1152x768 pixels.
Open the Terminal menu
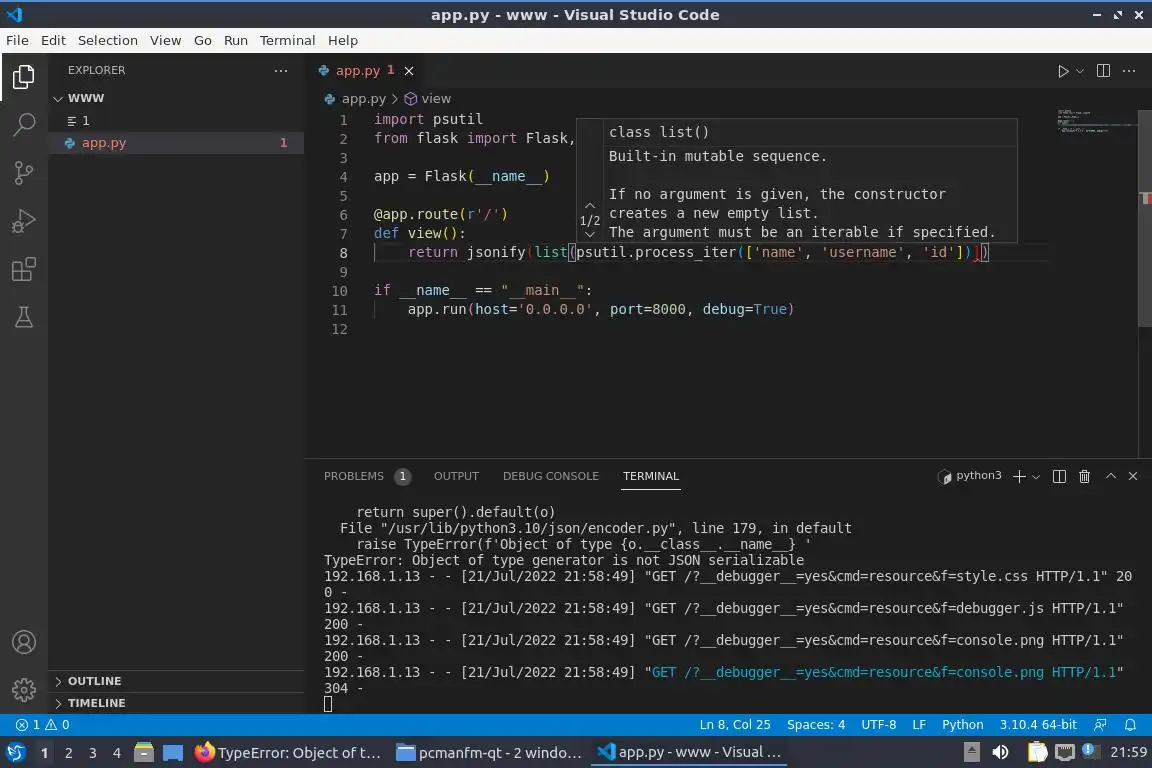[x=287, y=40]
